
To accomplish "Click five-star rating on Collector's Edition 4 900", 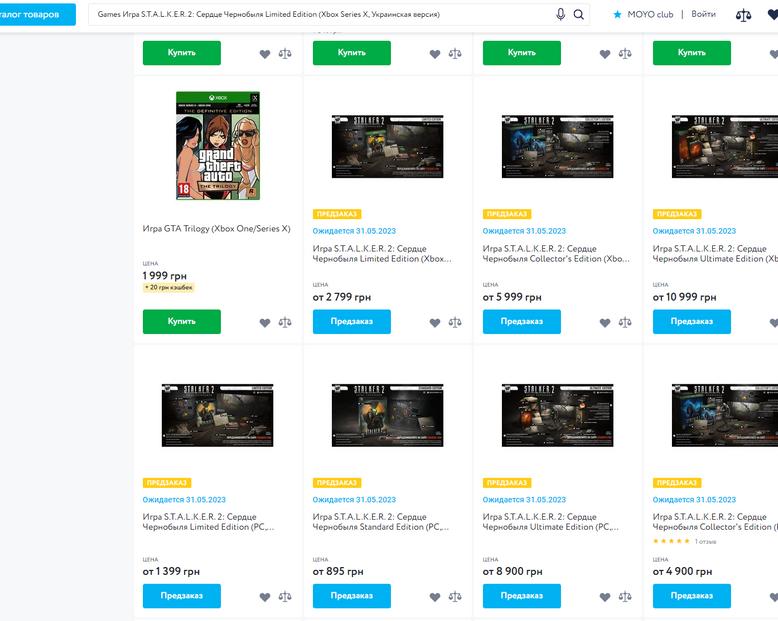I will (x=671, y=541).
